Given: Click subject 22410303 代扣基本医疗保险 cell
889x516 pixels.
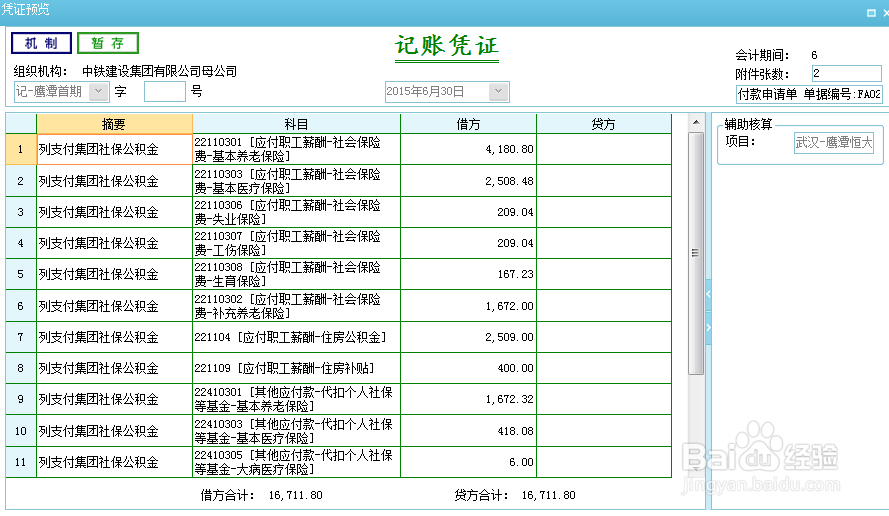Looking at the screenshot, I should (x=297, y=431).
